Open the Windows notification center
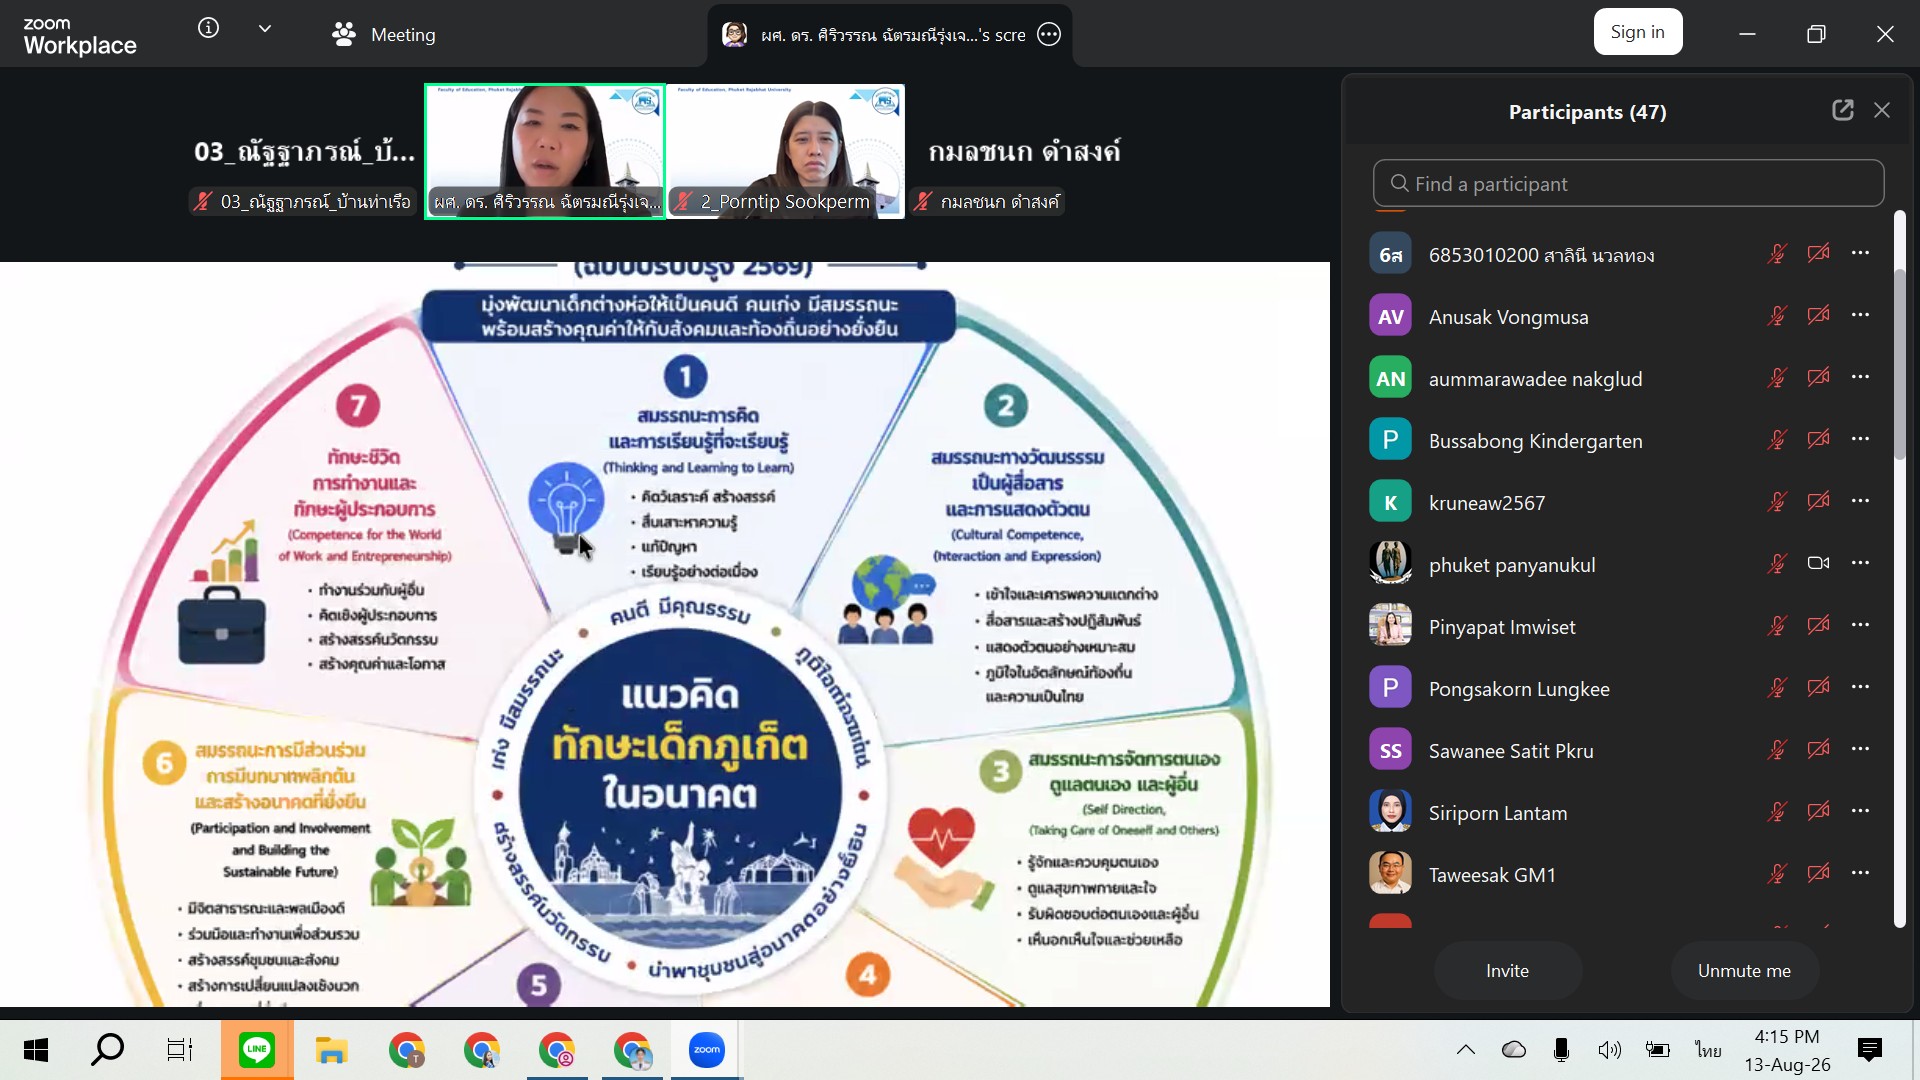Screen dimensions: 1920x1080 (1869, 1050)
